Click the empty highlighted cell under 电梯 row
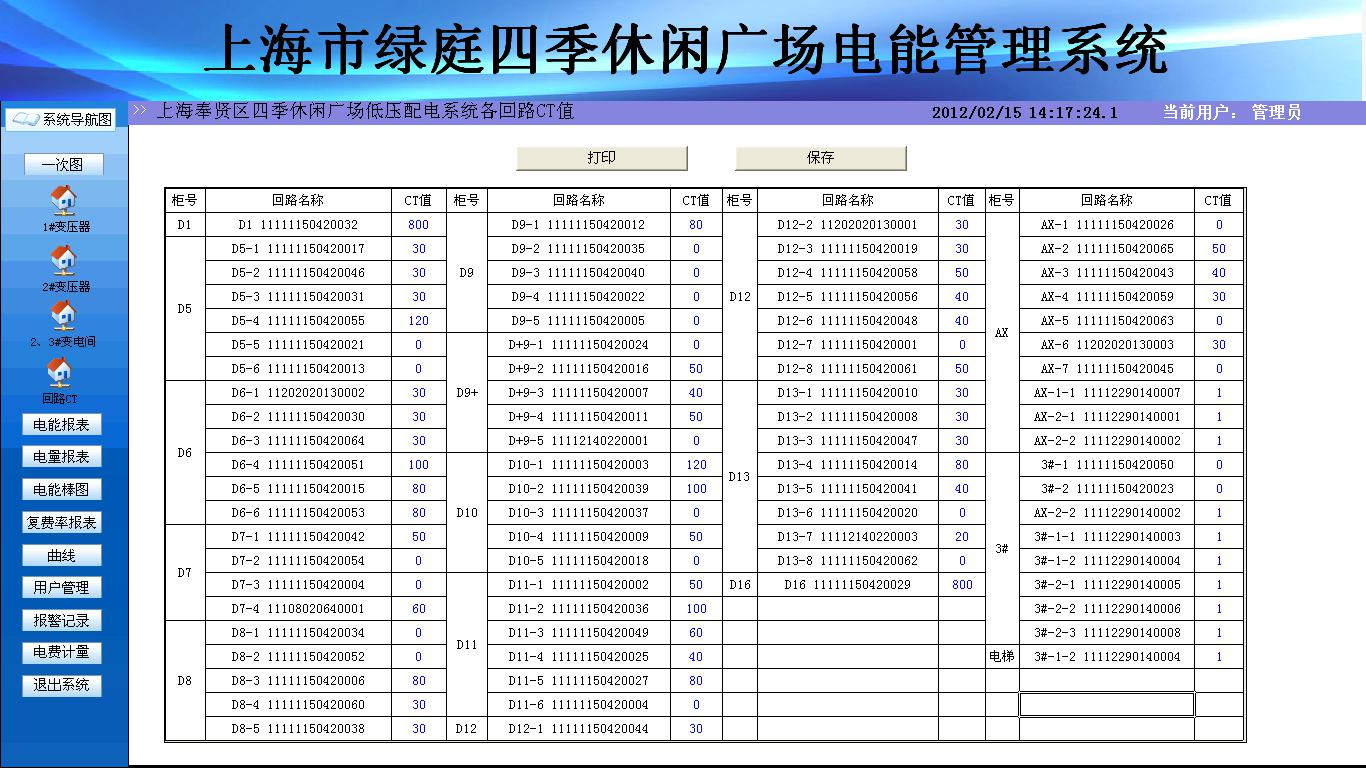1366x768 pixels. coord(1106,705)
